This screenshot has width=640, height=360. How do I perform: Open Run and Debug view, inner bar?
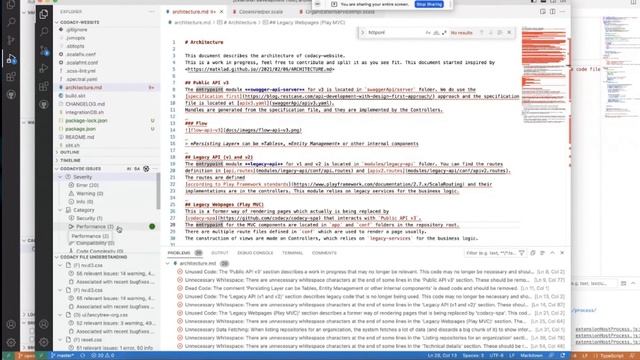pyautogui.click(x=44, y=68)
